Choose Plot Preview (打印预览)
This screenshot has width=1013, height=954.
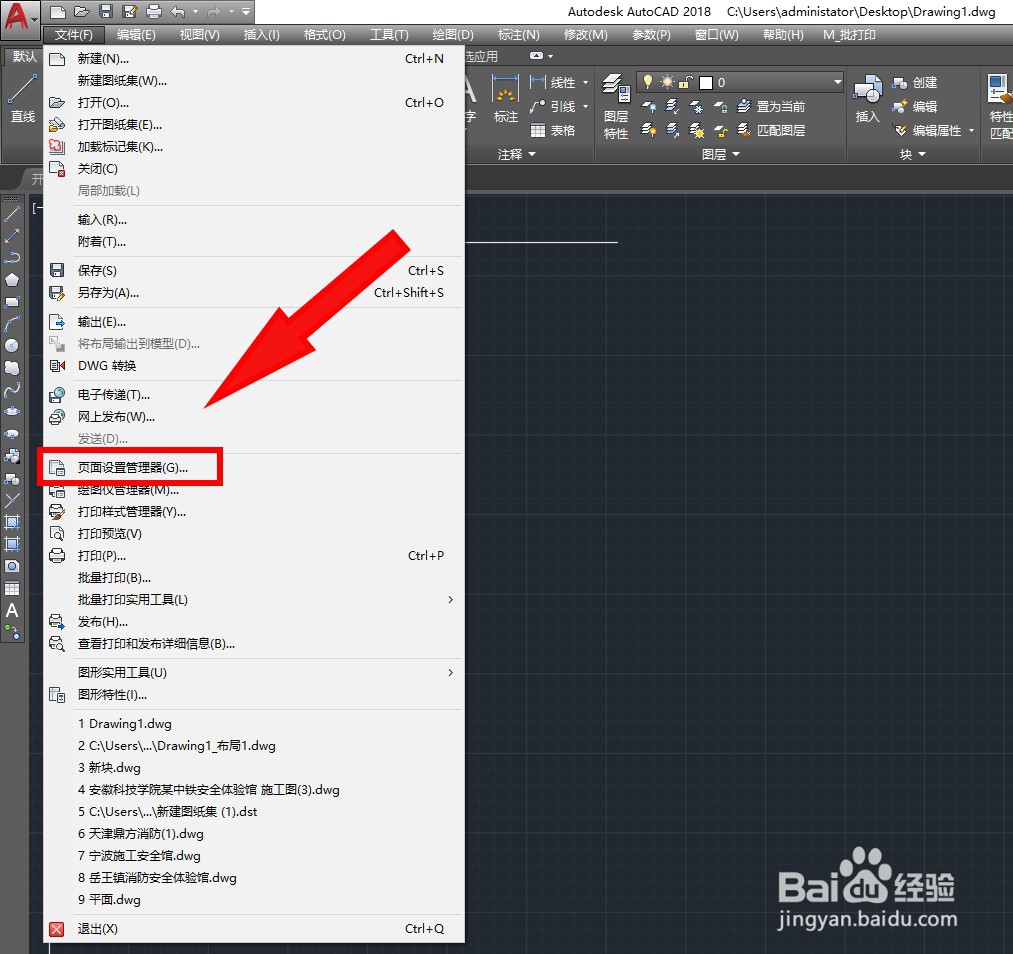tap(254, 534)
